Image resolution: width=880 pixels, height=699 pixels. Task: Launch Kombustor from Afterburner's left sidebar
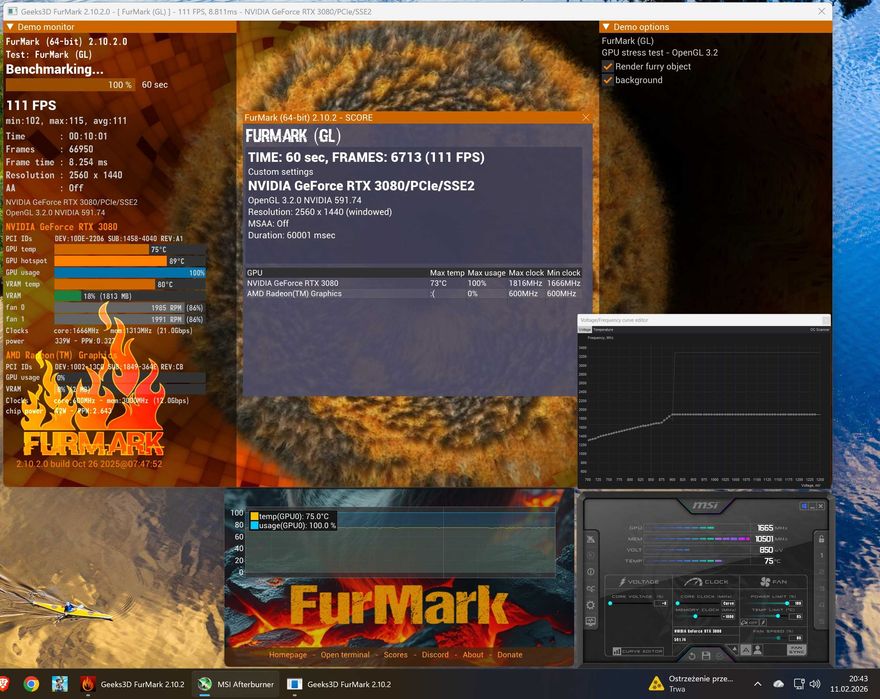click(591, 555)
